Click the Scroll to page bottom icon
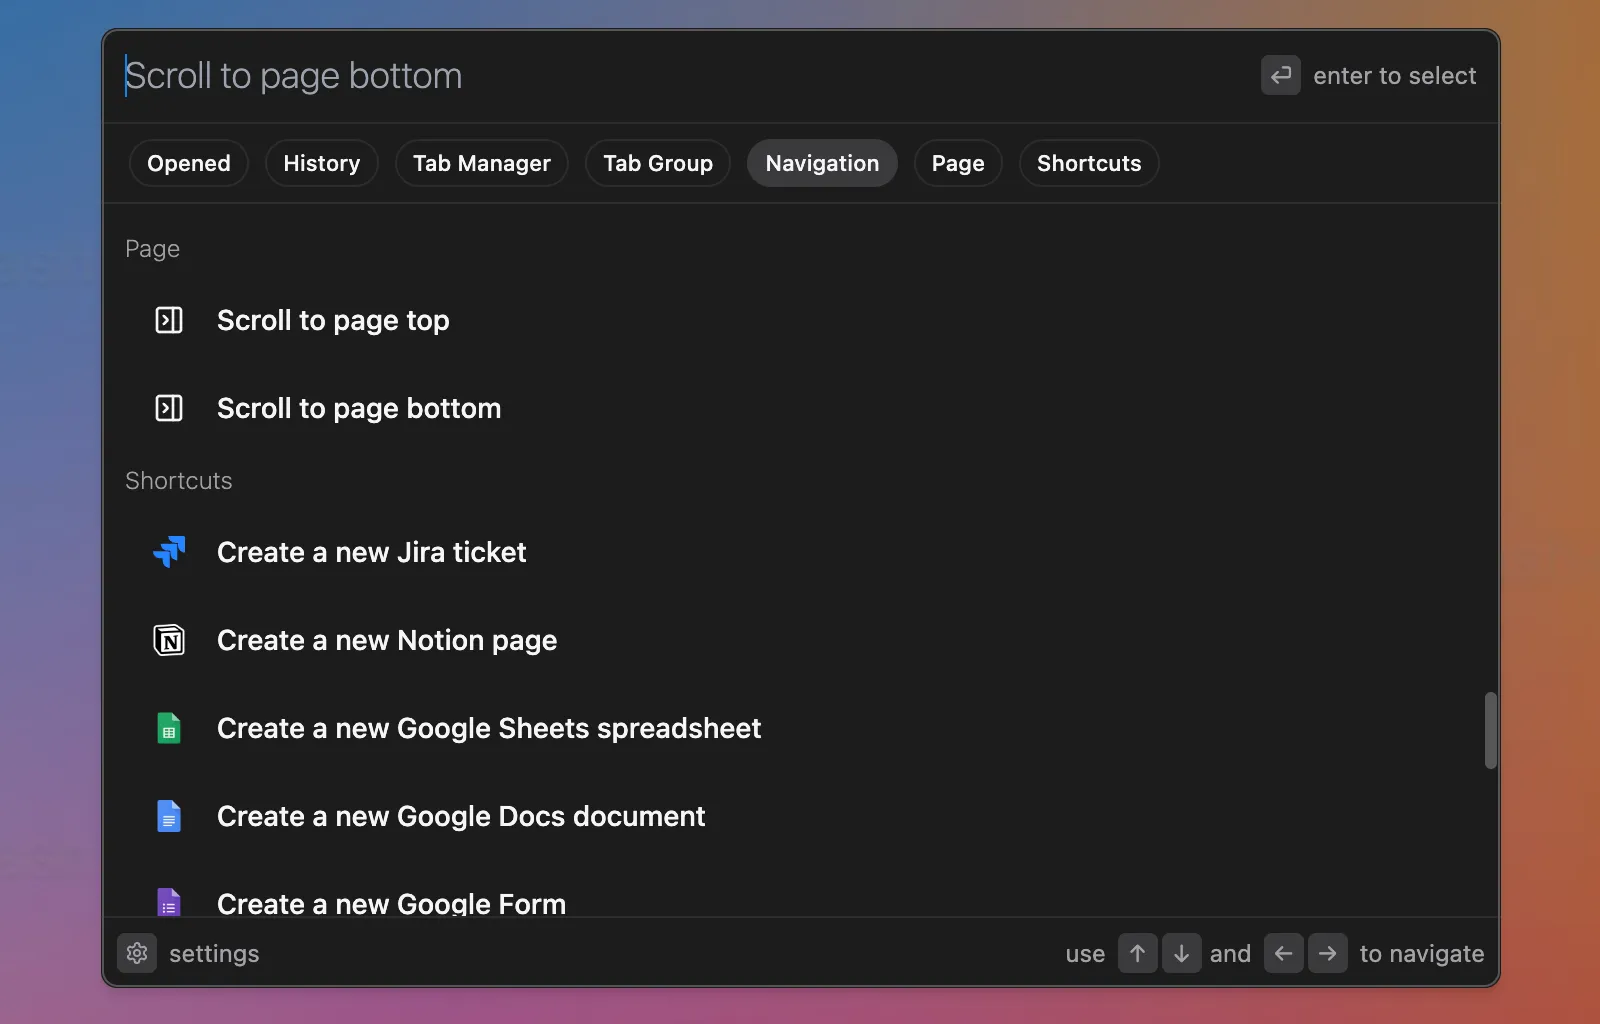1600x1024 pixels. (x=169, y=408)
